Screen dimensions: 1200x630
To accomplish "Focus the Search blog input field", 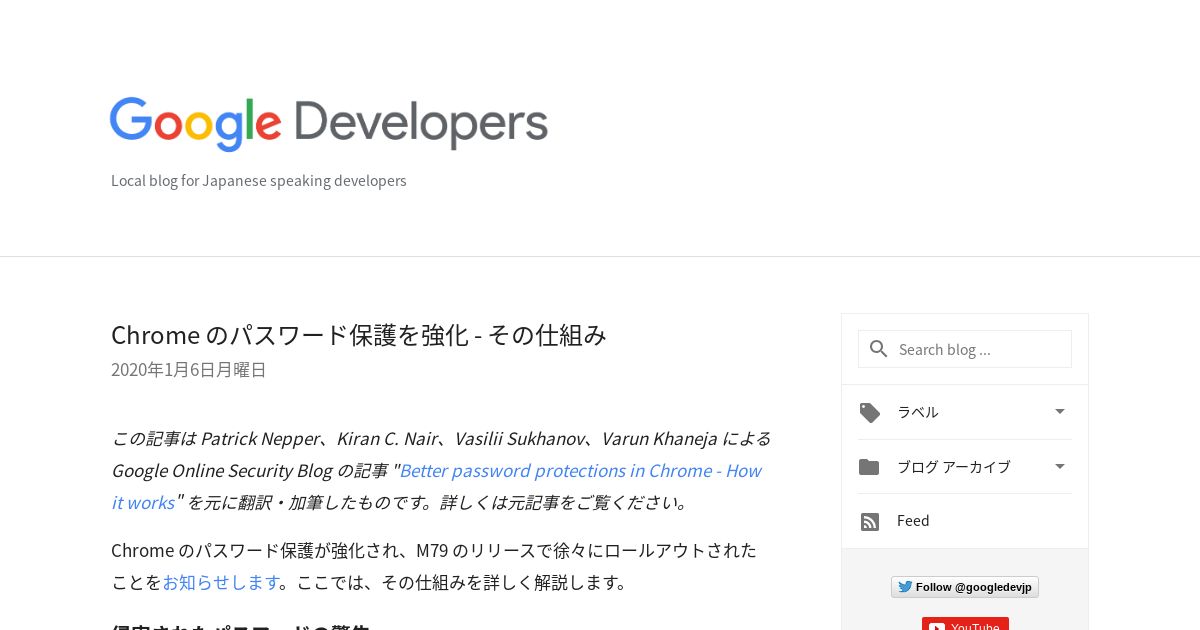I will (965, 349).
